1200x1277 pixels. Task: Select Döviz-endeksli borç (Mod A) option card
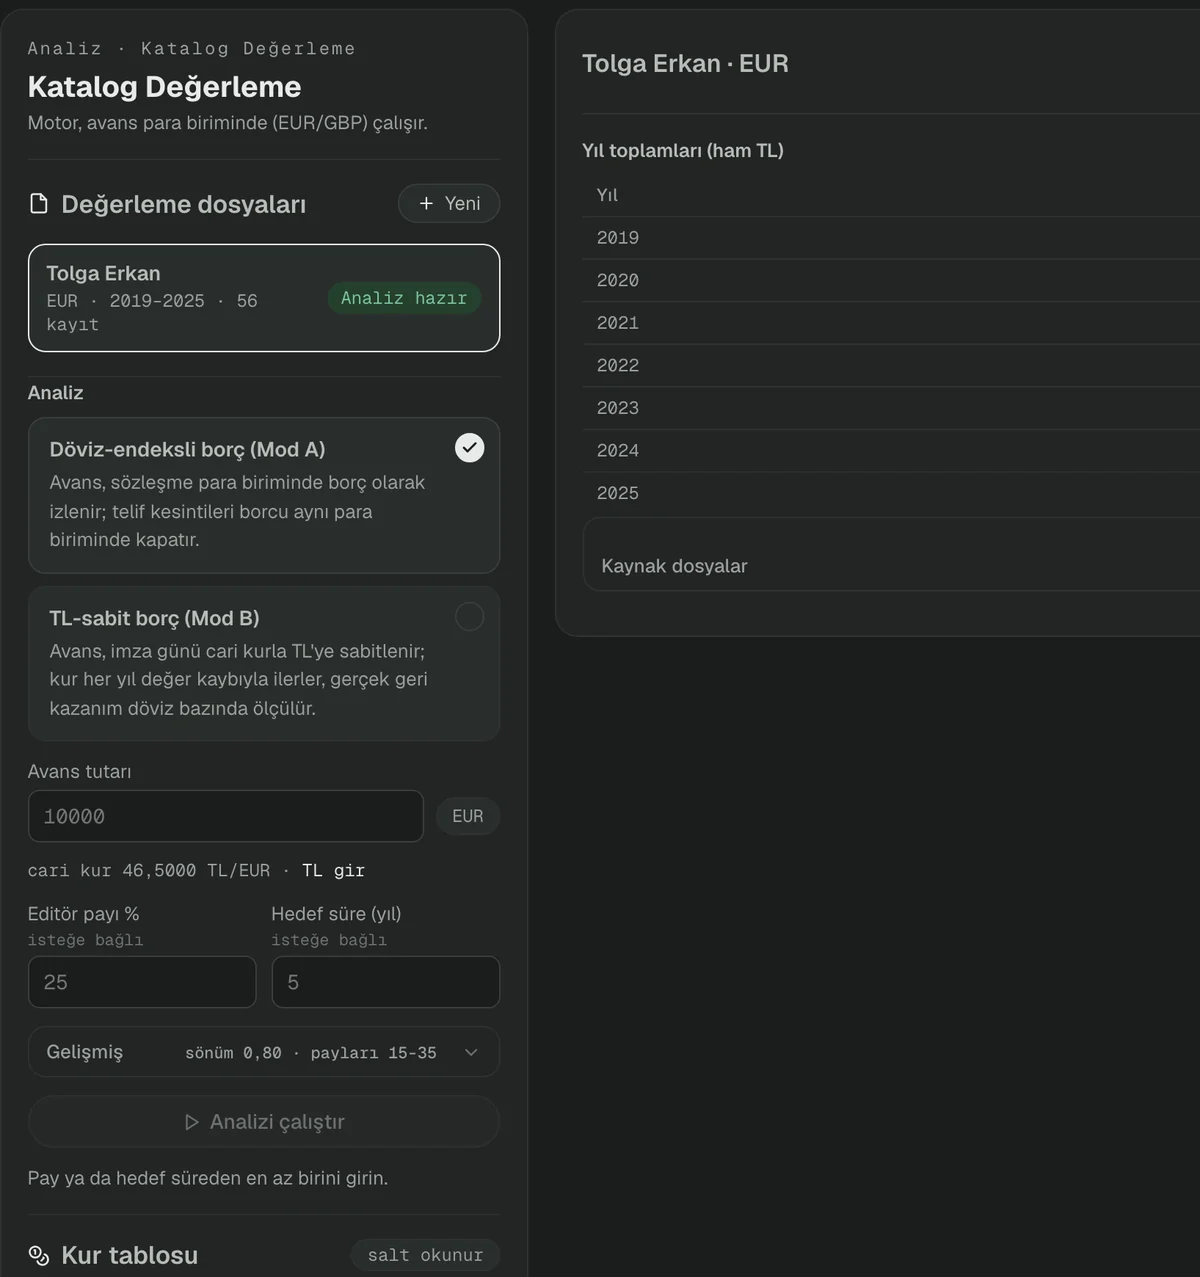coord(264,495)
